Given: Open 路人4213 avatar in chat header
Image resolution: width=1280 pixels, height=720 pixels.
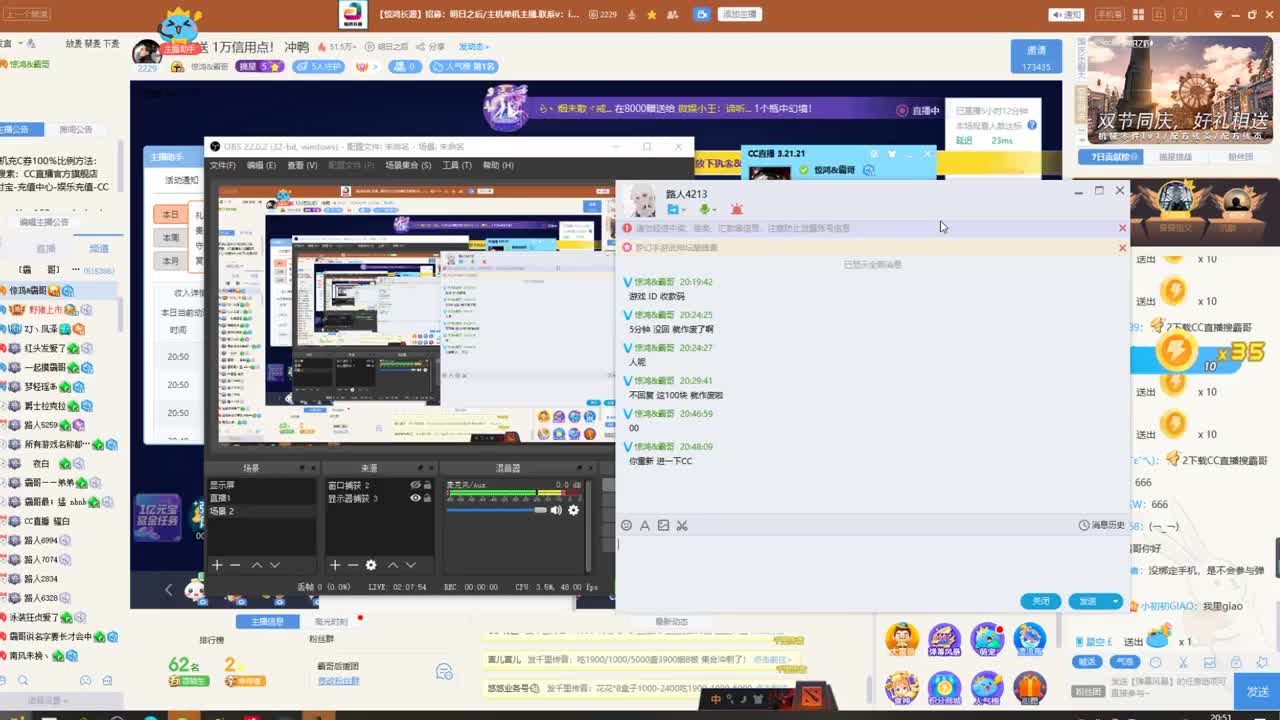Looking at the screenshot, I should (x=642, y=200).
